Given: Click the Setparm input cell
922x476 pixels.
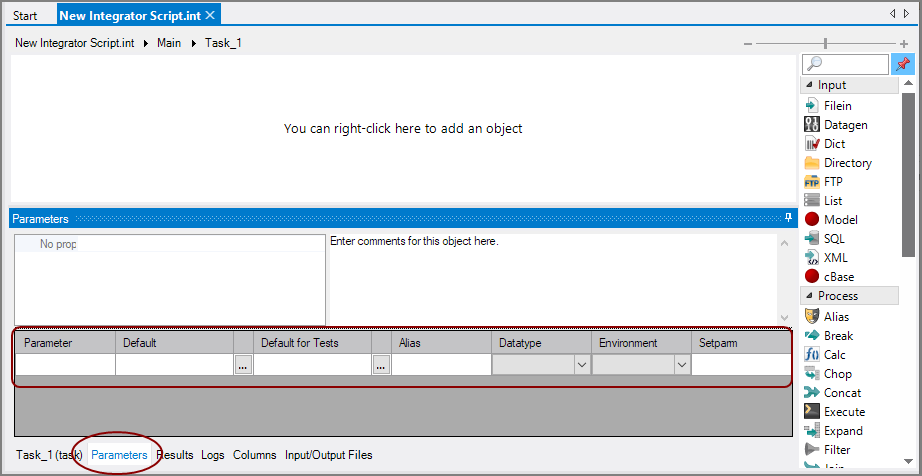Looking at the screenshot, I should pos(741,365).
